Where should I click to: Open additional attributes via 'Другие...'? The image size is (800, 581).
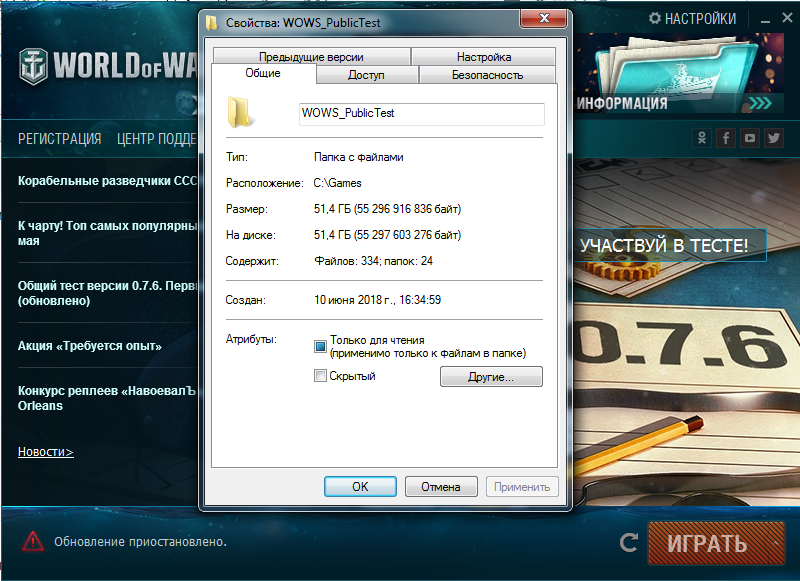point(491,377)
